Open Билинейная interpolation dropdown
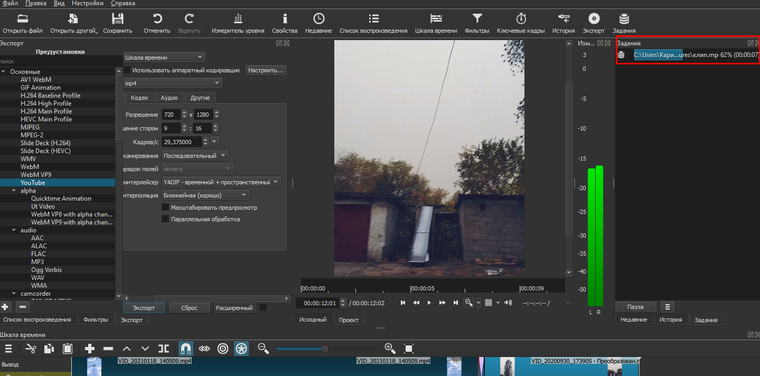 (206, 195)
